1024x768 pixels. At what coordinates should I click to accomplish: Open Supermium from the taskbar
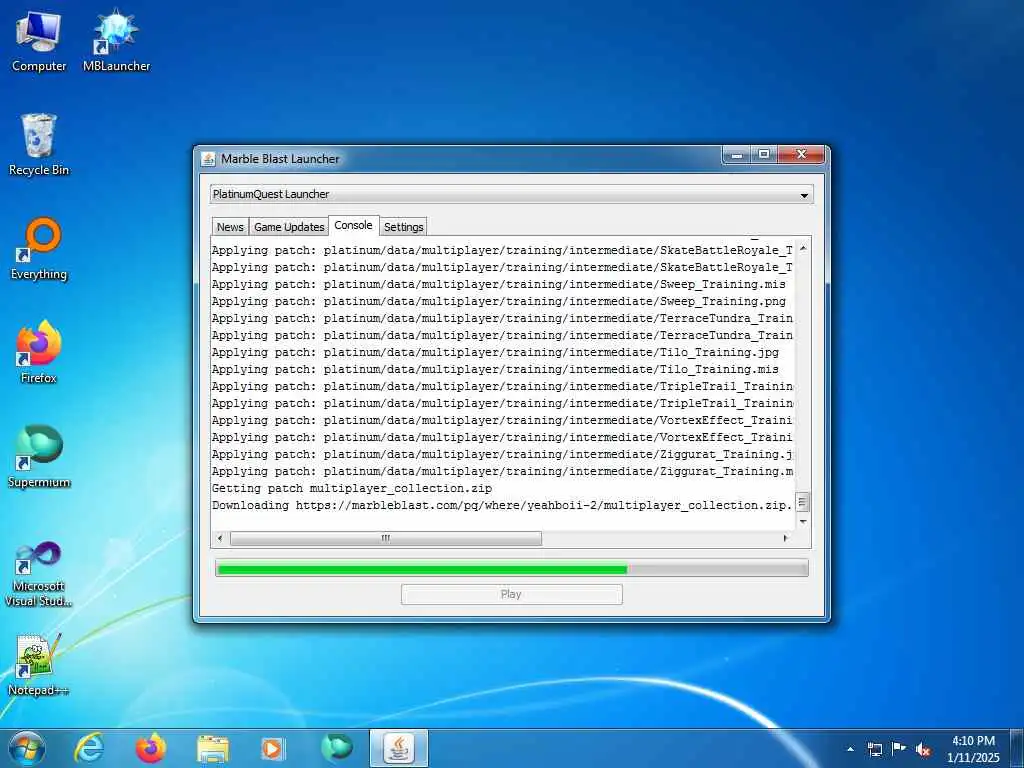336,748
